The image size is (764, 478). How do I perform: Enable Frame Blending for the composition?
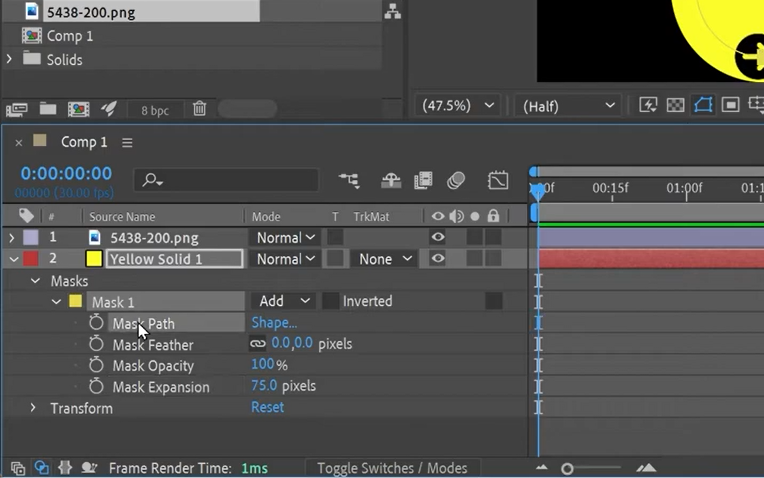pos(423,180)
